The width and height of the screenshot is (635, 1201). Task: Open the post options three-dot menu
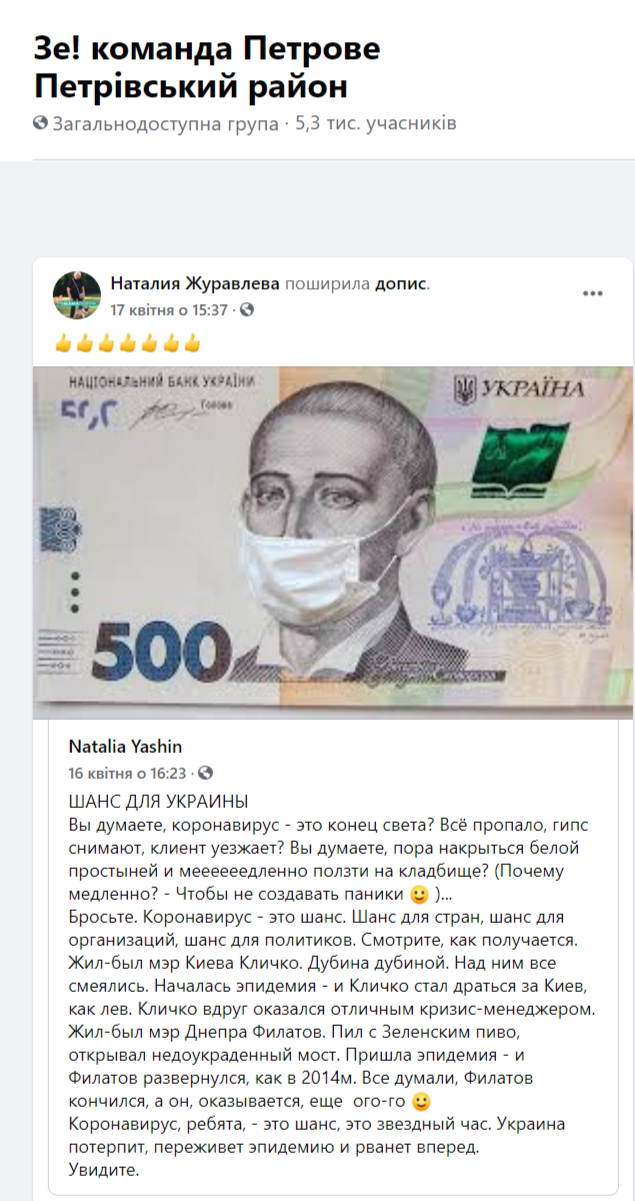click(593, 293)
